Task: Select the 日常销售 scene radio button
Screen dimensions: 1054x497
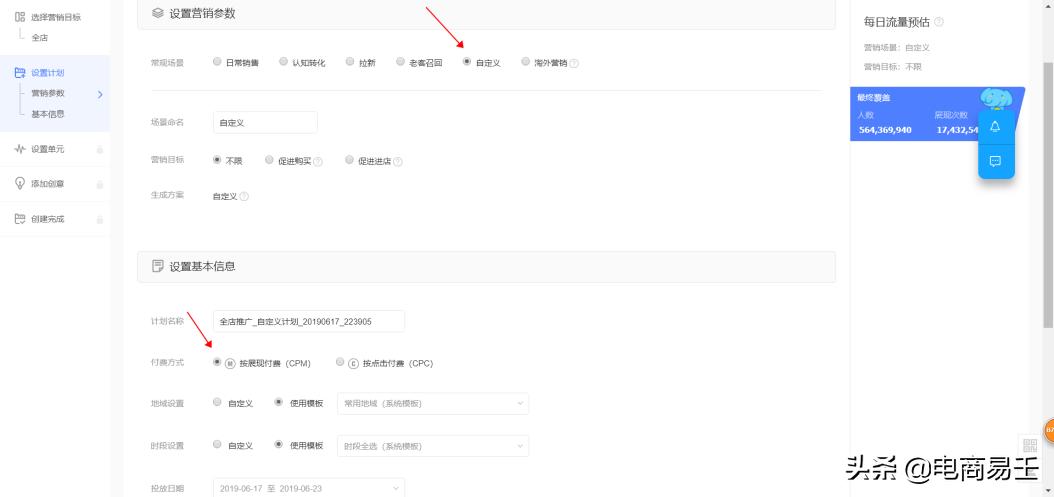Action: click(216, 61)
